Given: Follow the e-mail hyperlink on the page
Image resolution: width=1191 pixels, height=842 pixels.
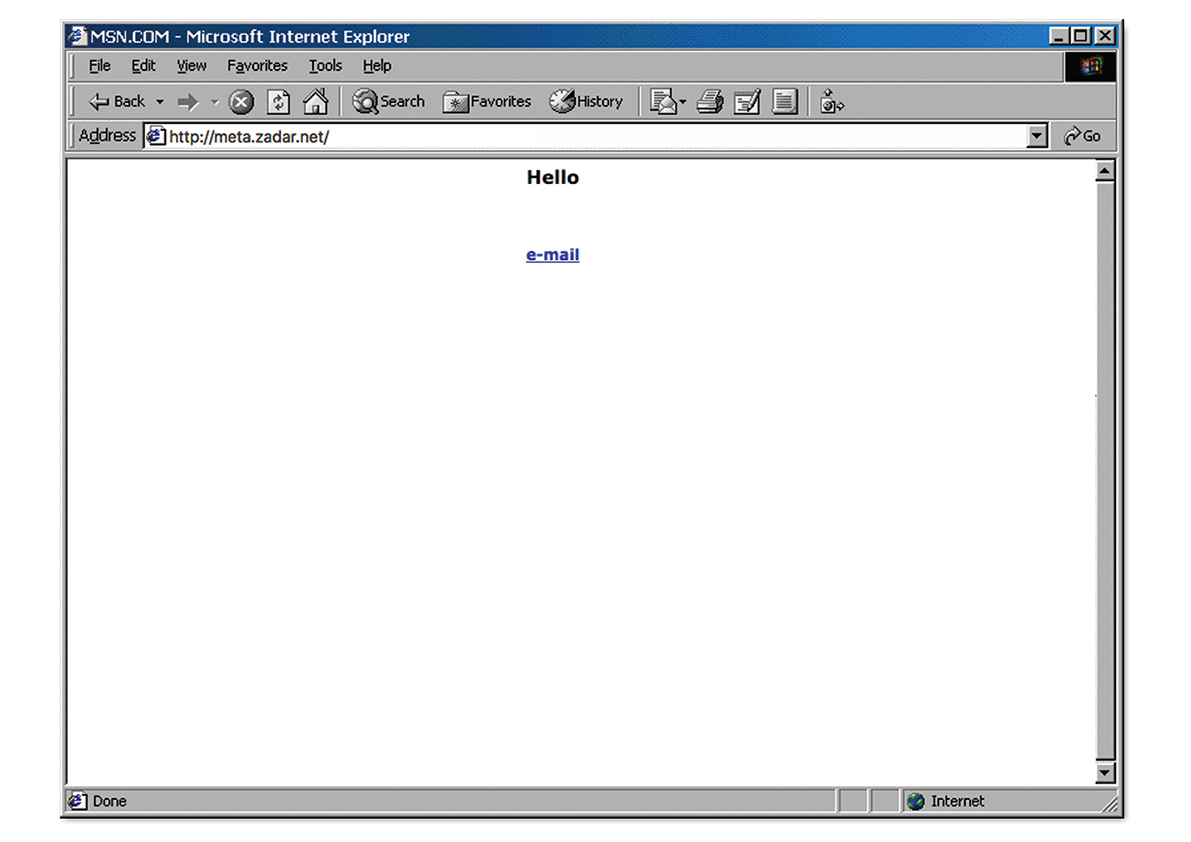Looking at the screenshot, I should [552, 255].
